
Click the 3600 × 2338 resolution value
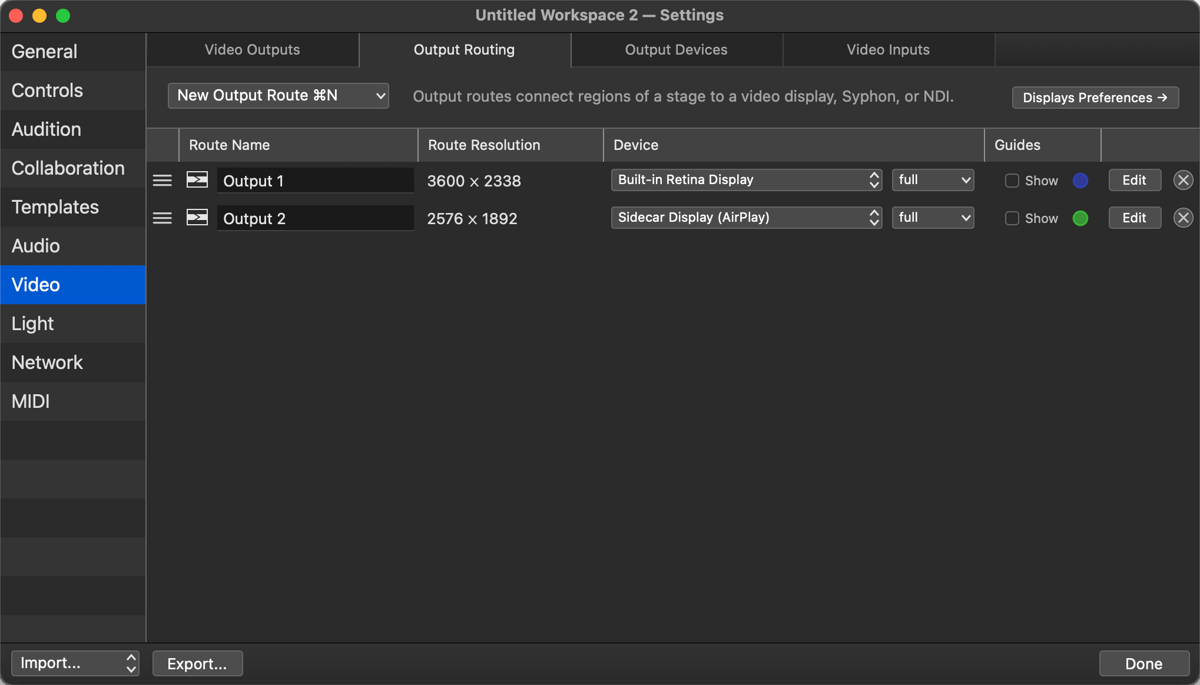point(474,181)
